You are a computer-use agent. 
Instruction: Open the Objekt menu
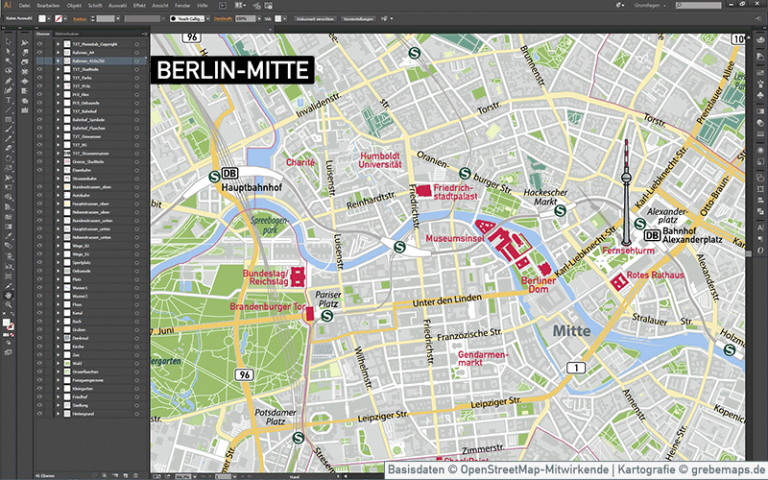[x=74, y=5]
